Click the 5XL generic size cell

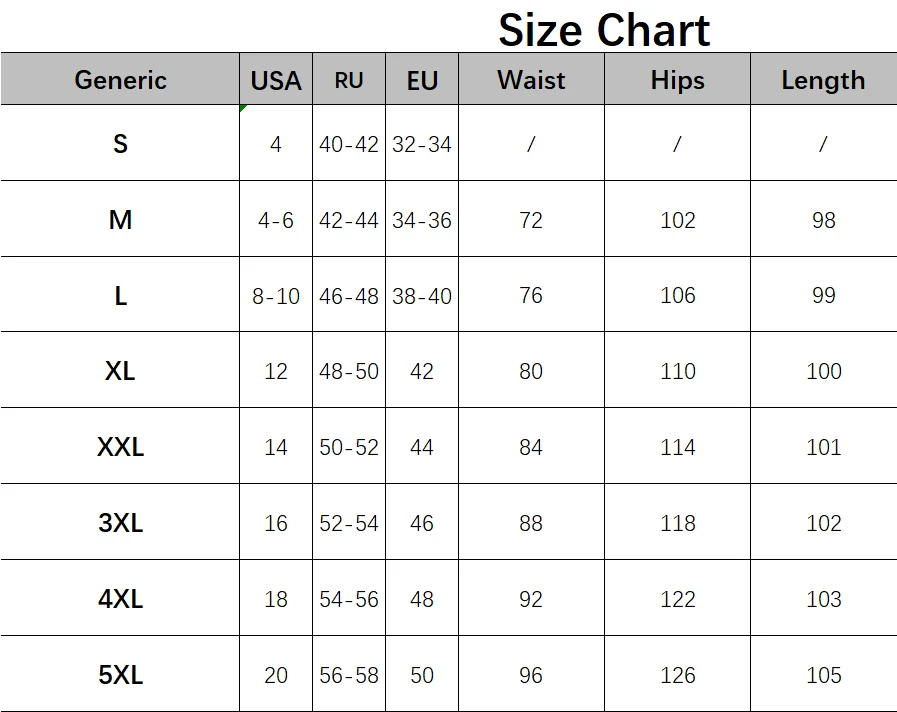(x=120, y=675)
